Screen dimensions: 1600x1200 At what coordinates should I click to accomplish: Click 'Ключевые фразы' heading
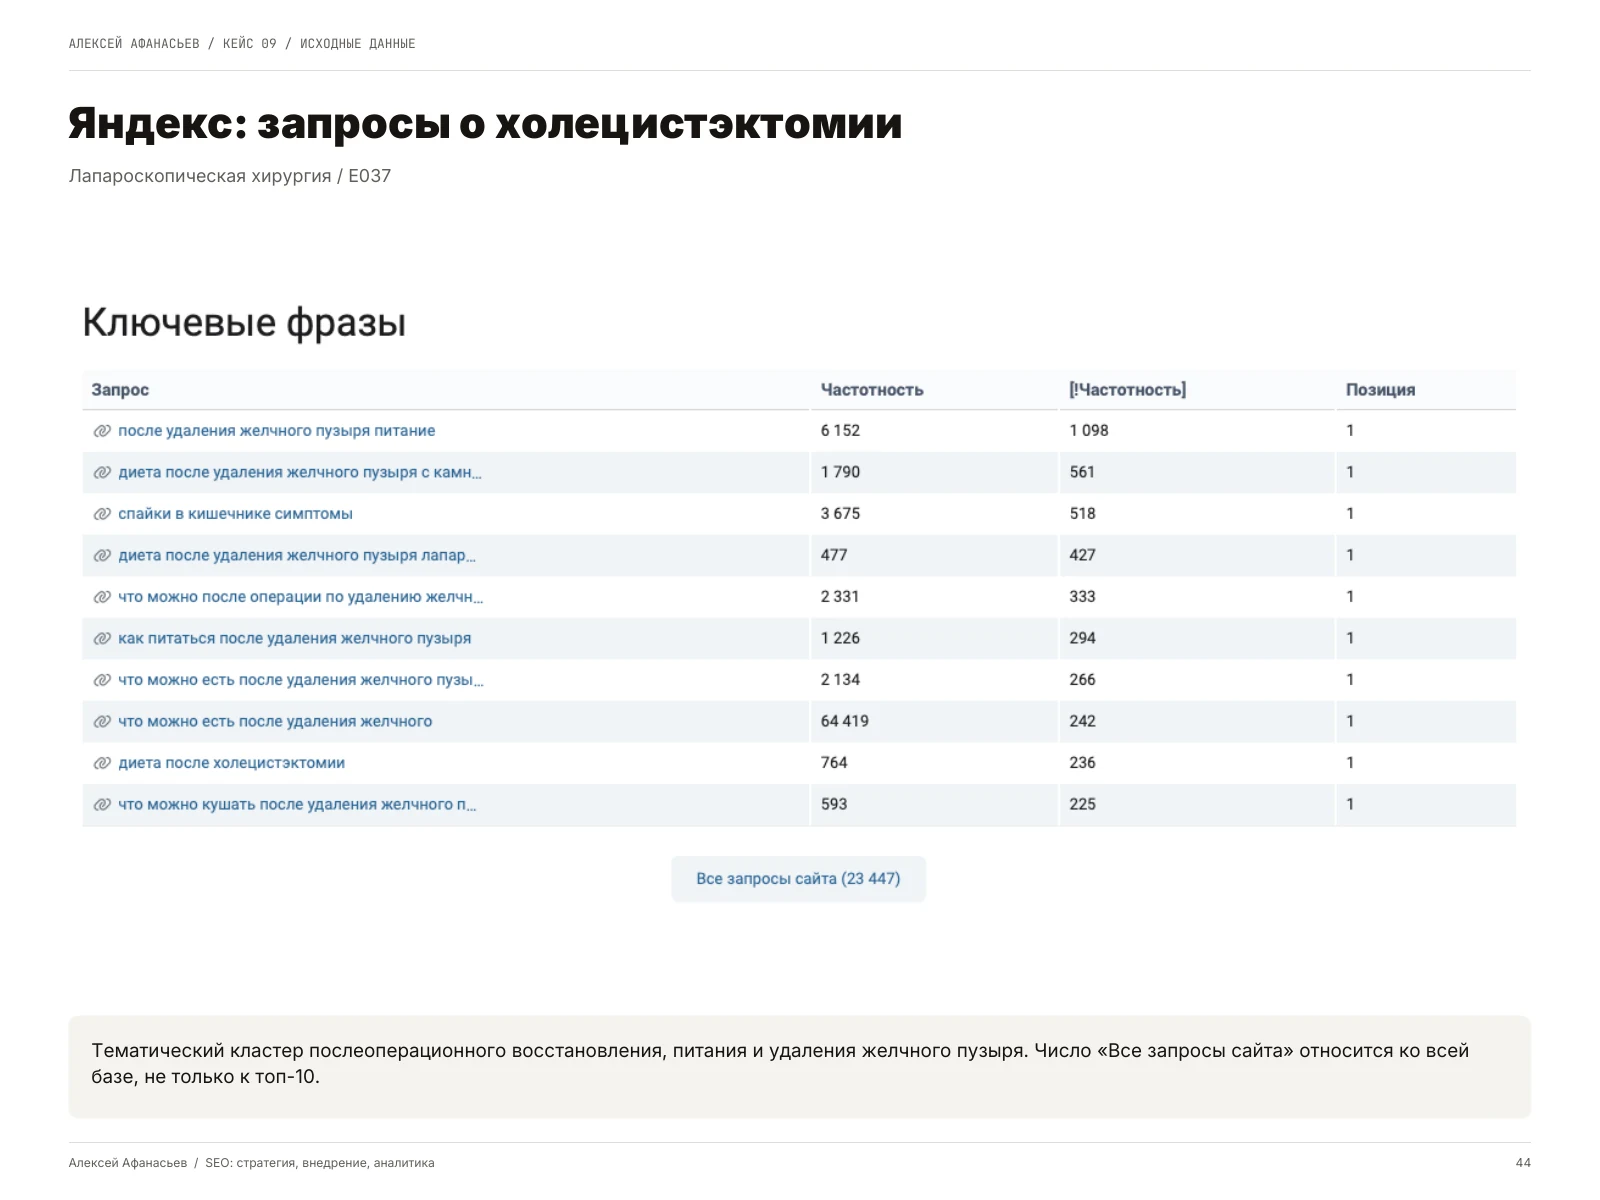[x=244, y=323]
